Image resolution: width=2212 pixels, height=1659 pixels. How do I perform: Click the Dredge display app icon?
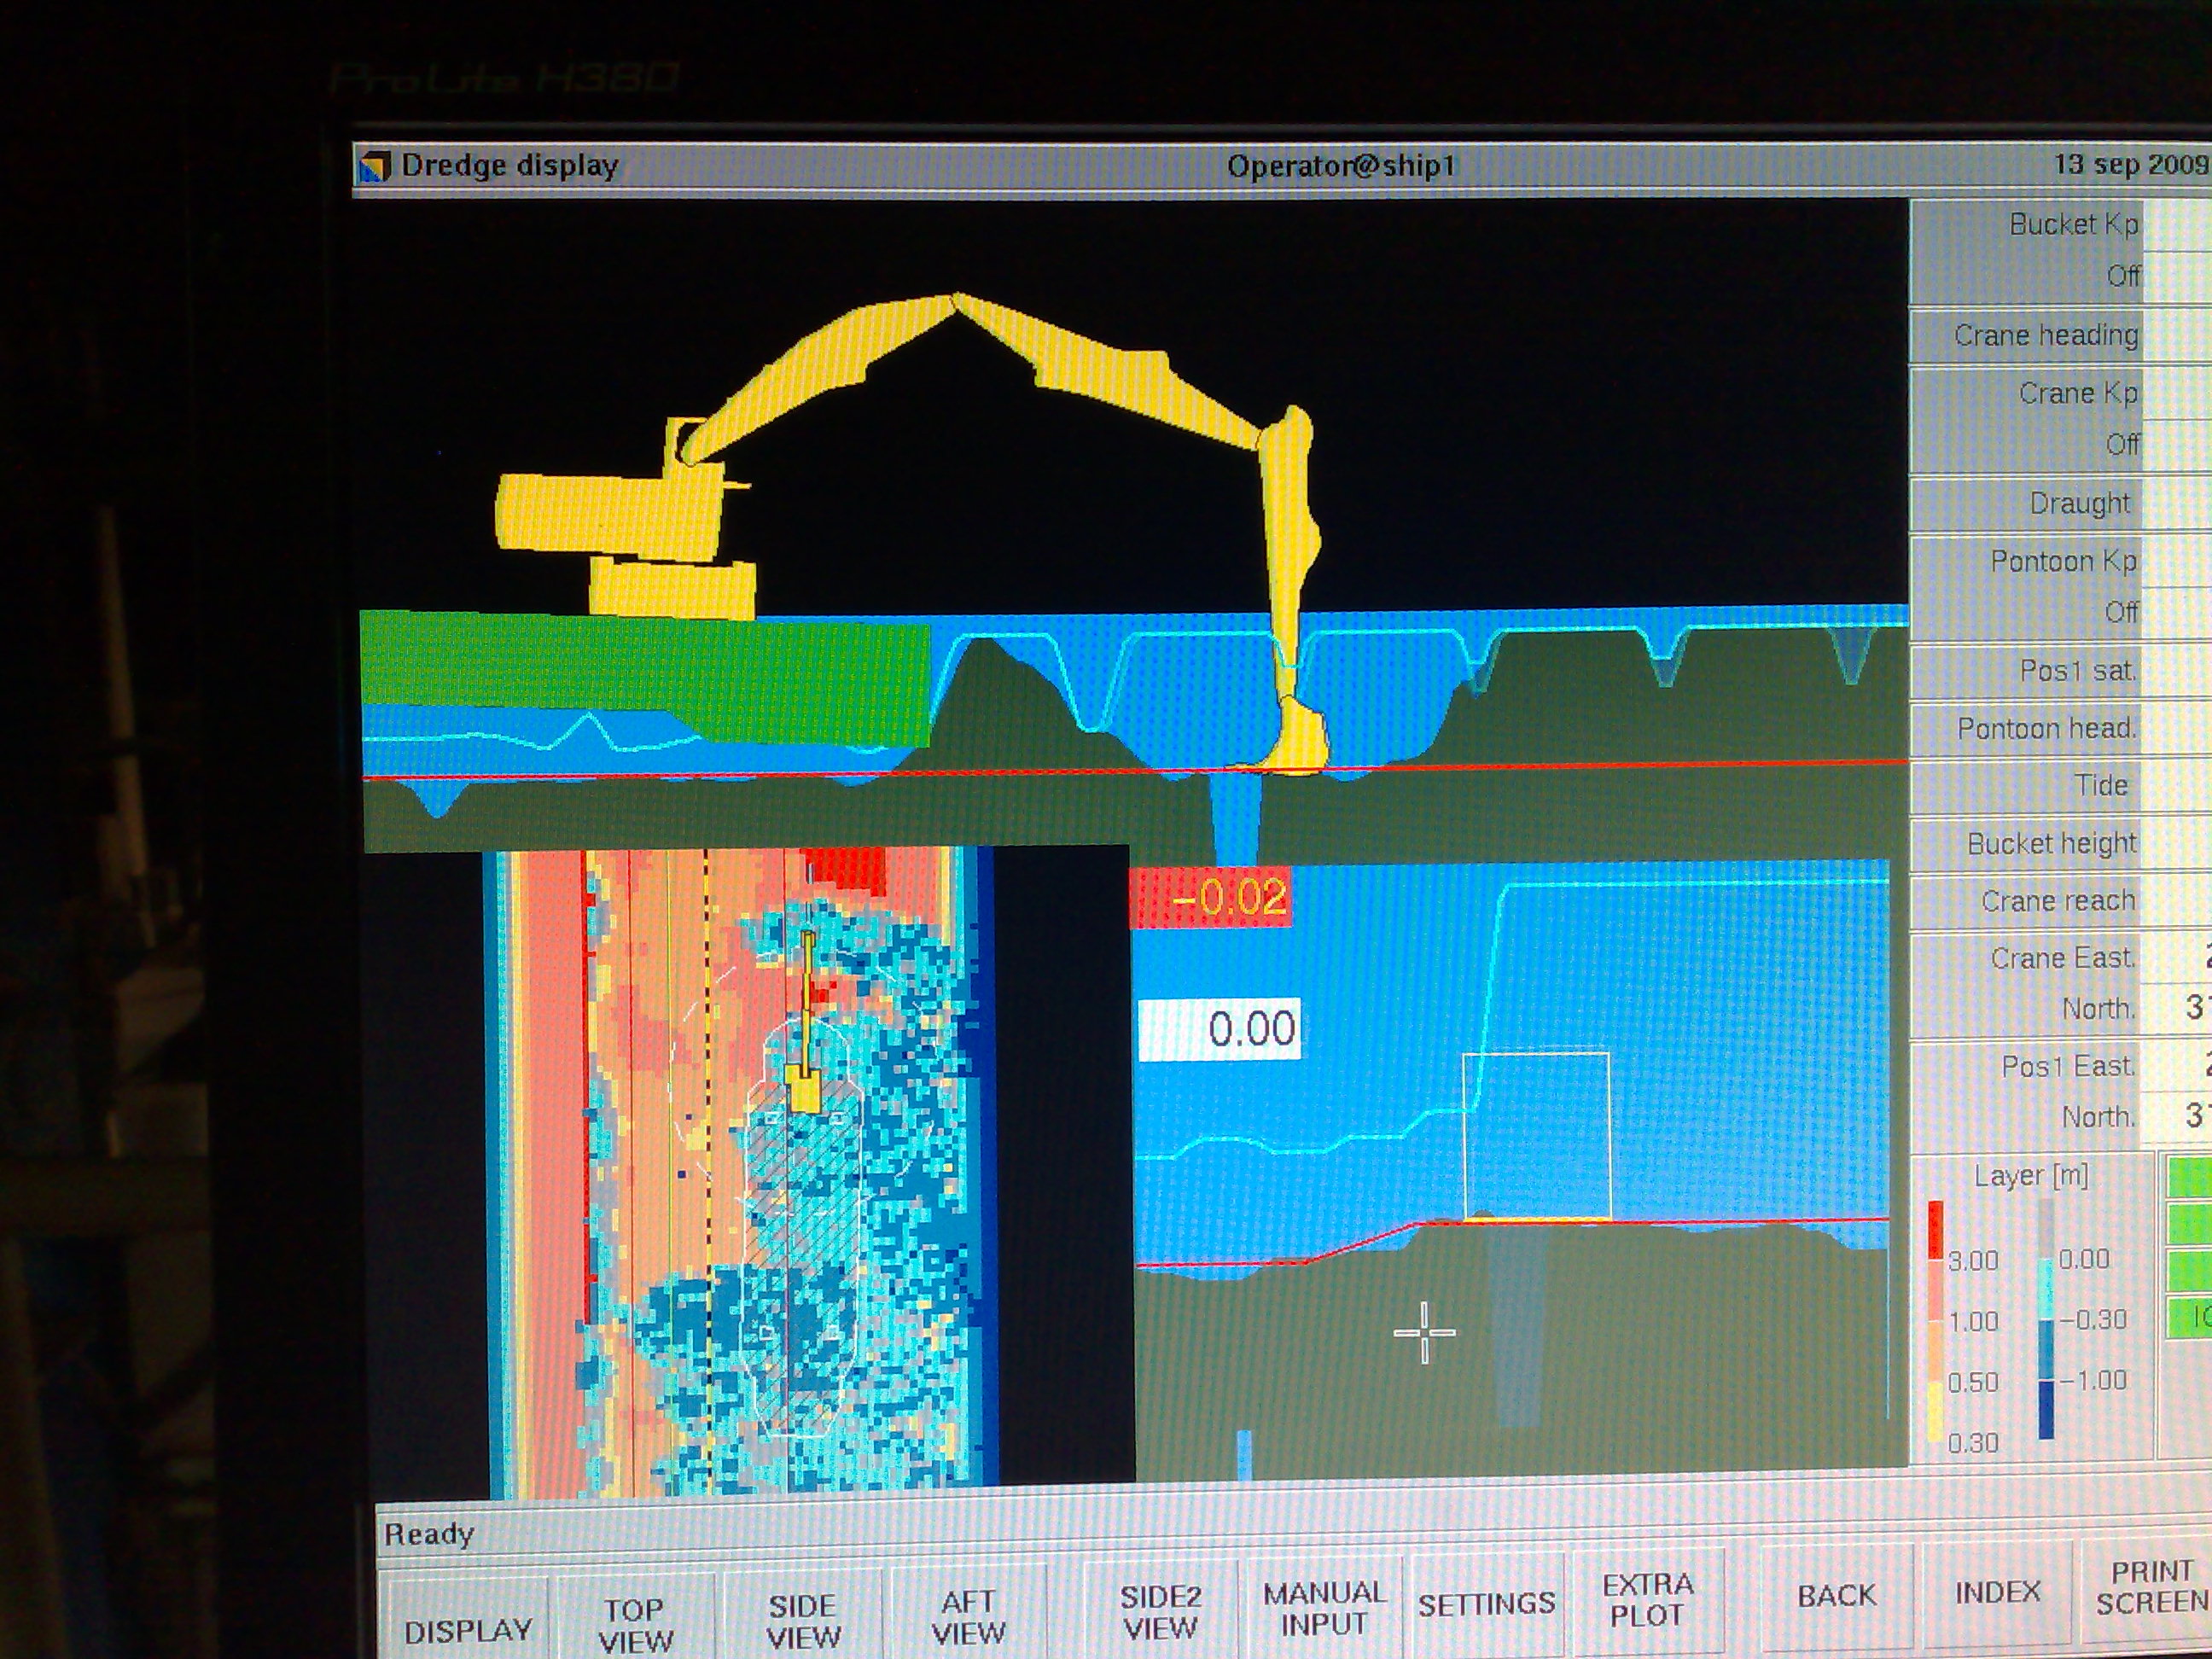[x=373, y=166]
